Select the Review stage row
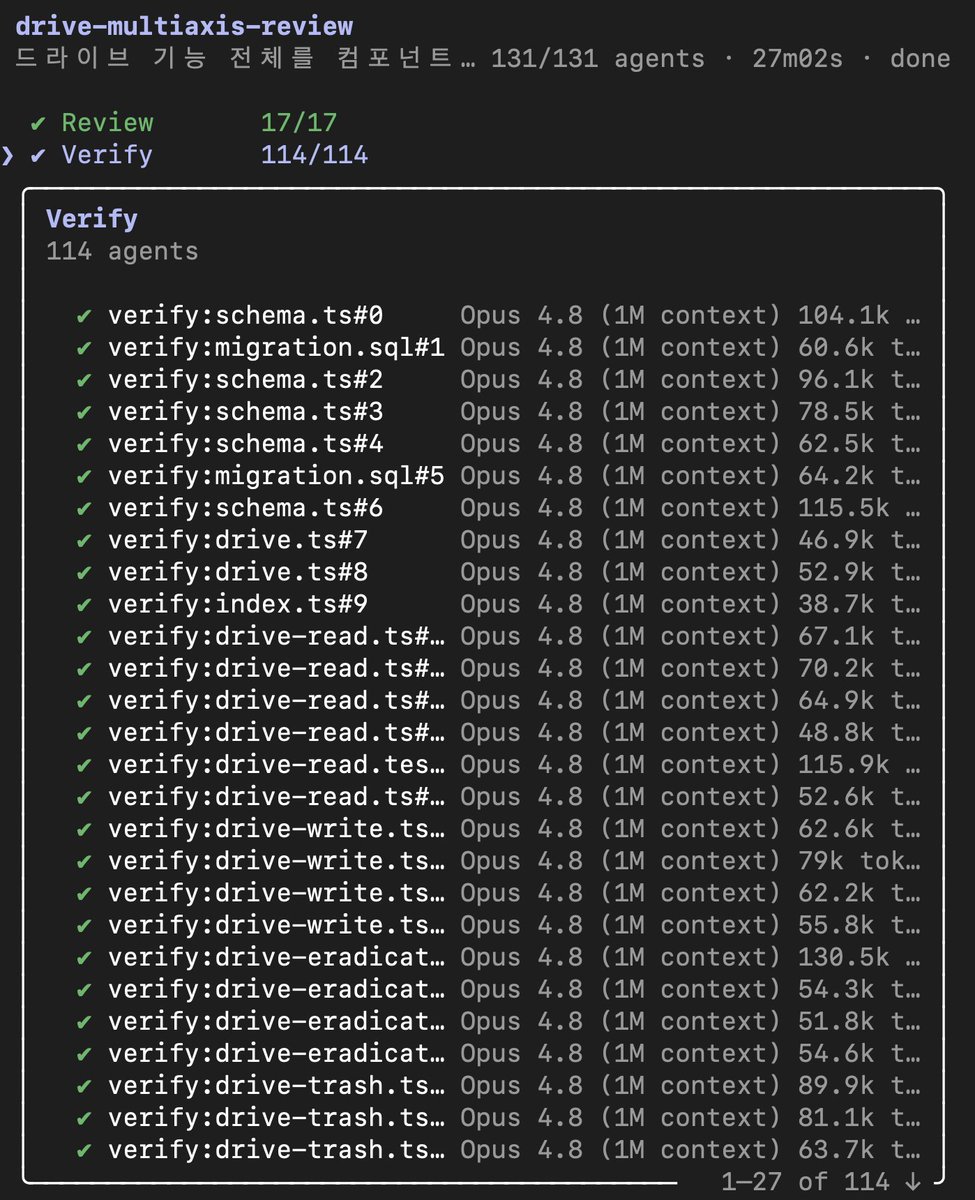This screenshot has height=1200, width=975. 184,123
